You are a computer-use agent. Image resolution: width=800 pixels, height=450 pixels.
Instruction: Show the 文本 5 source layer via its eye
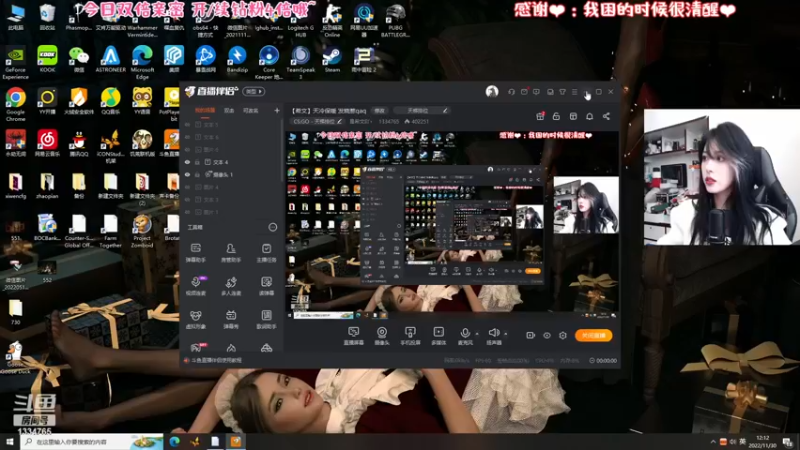(187, 124)
